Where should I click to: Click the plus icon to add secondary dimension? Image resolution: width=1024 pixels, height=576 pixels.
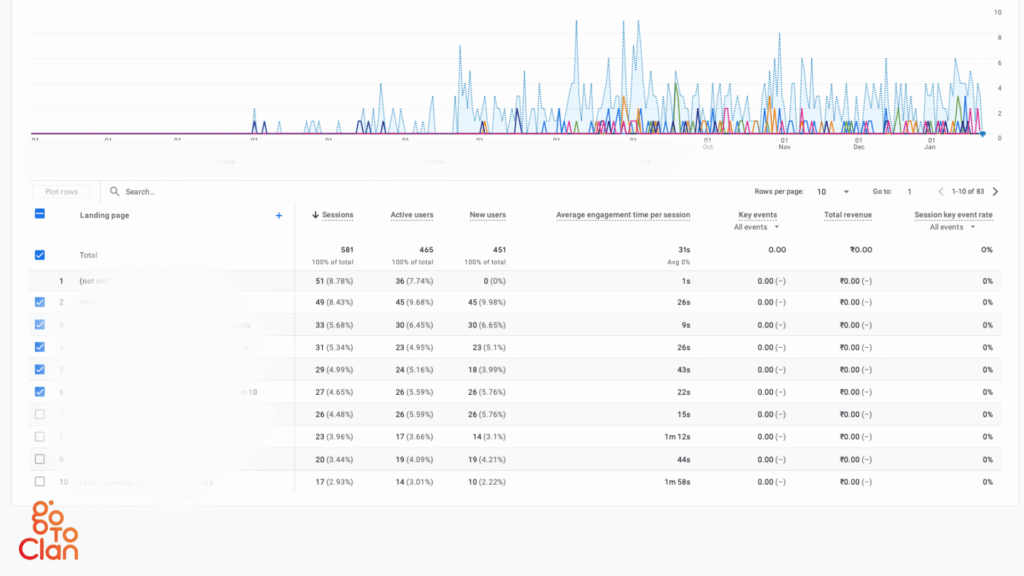coord(279,215)
